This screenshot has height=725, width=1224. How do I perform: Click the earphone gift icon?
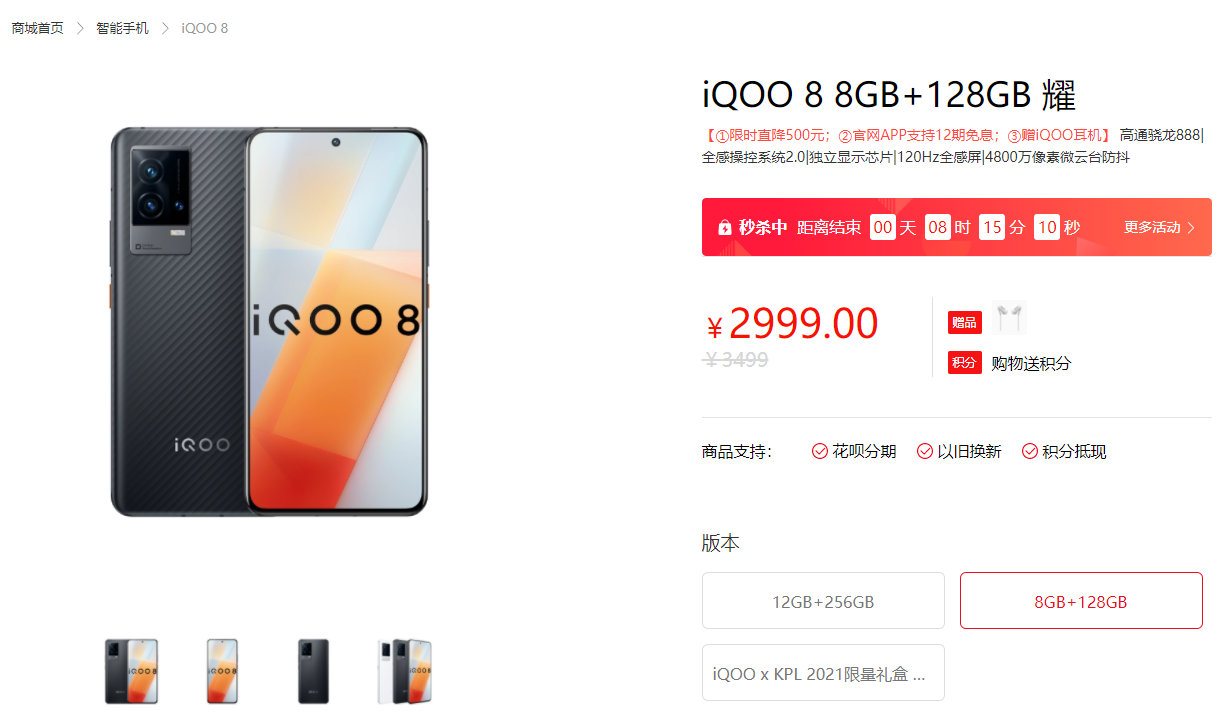pyautogui.click(x=1010, y=319)
